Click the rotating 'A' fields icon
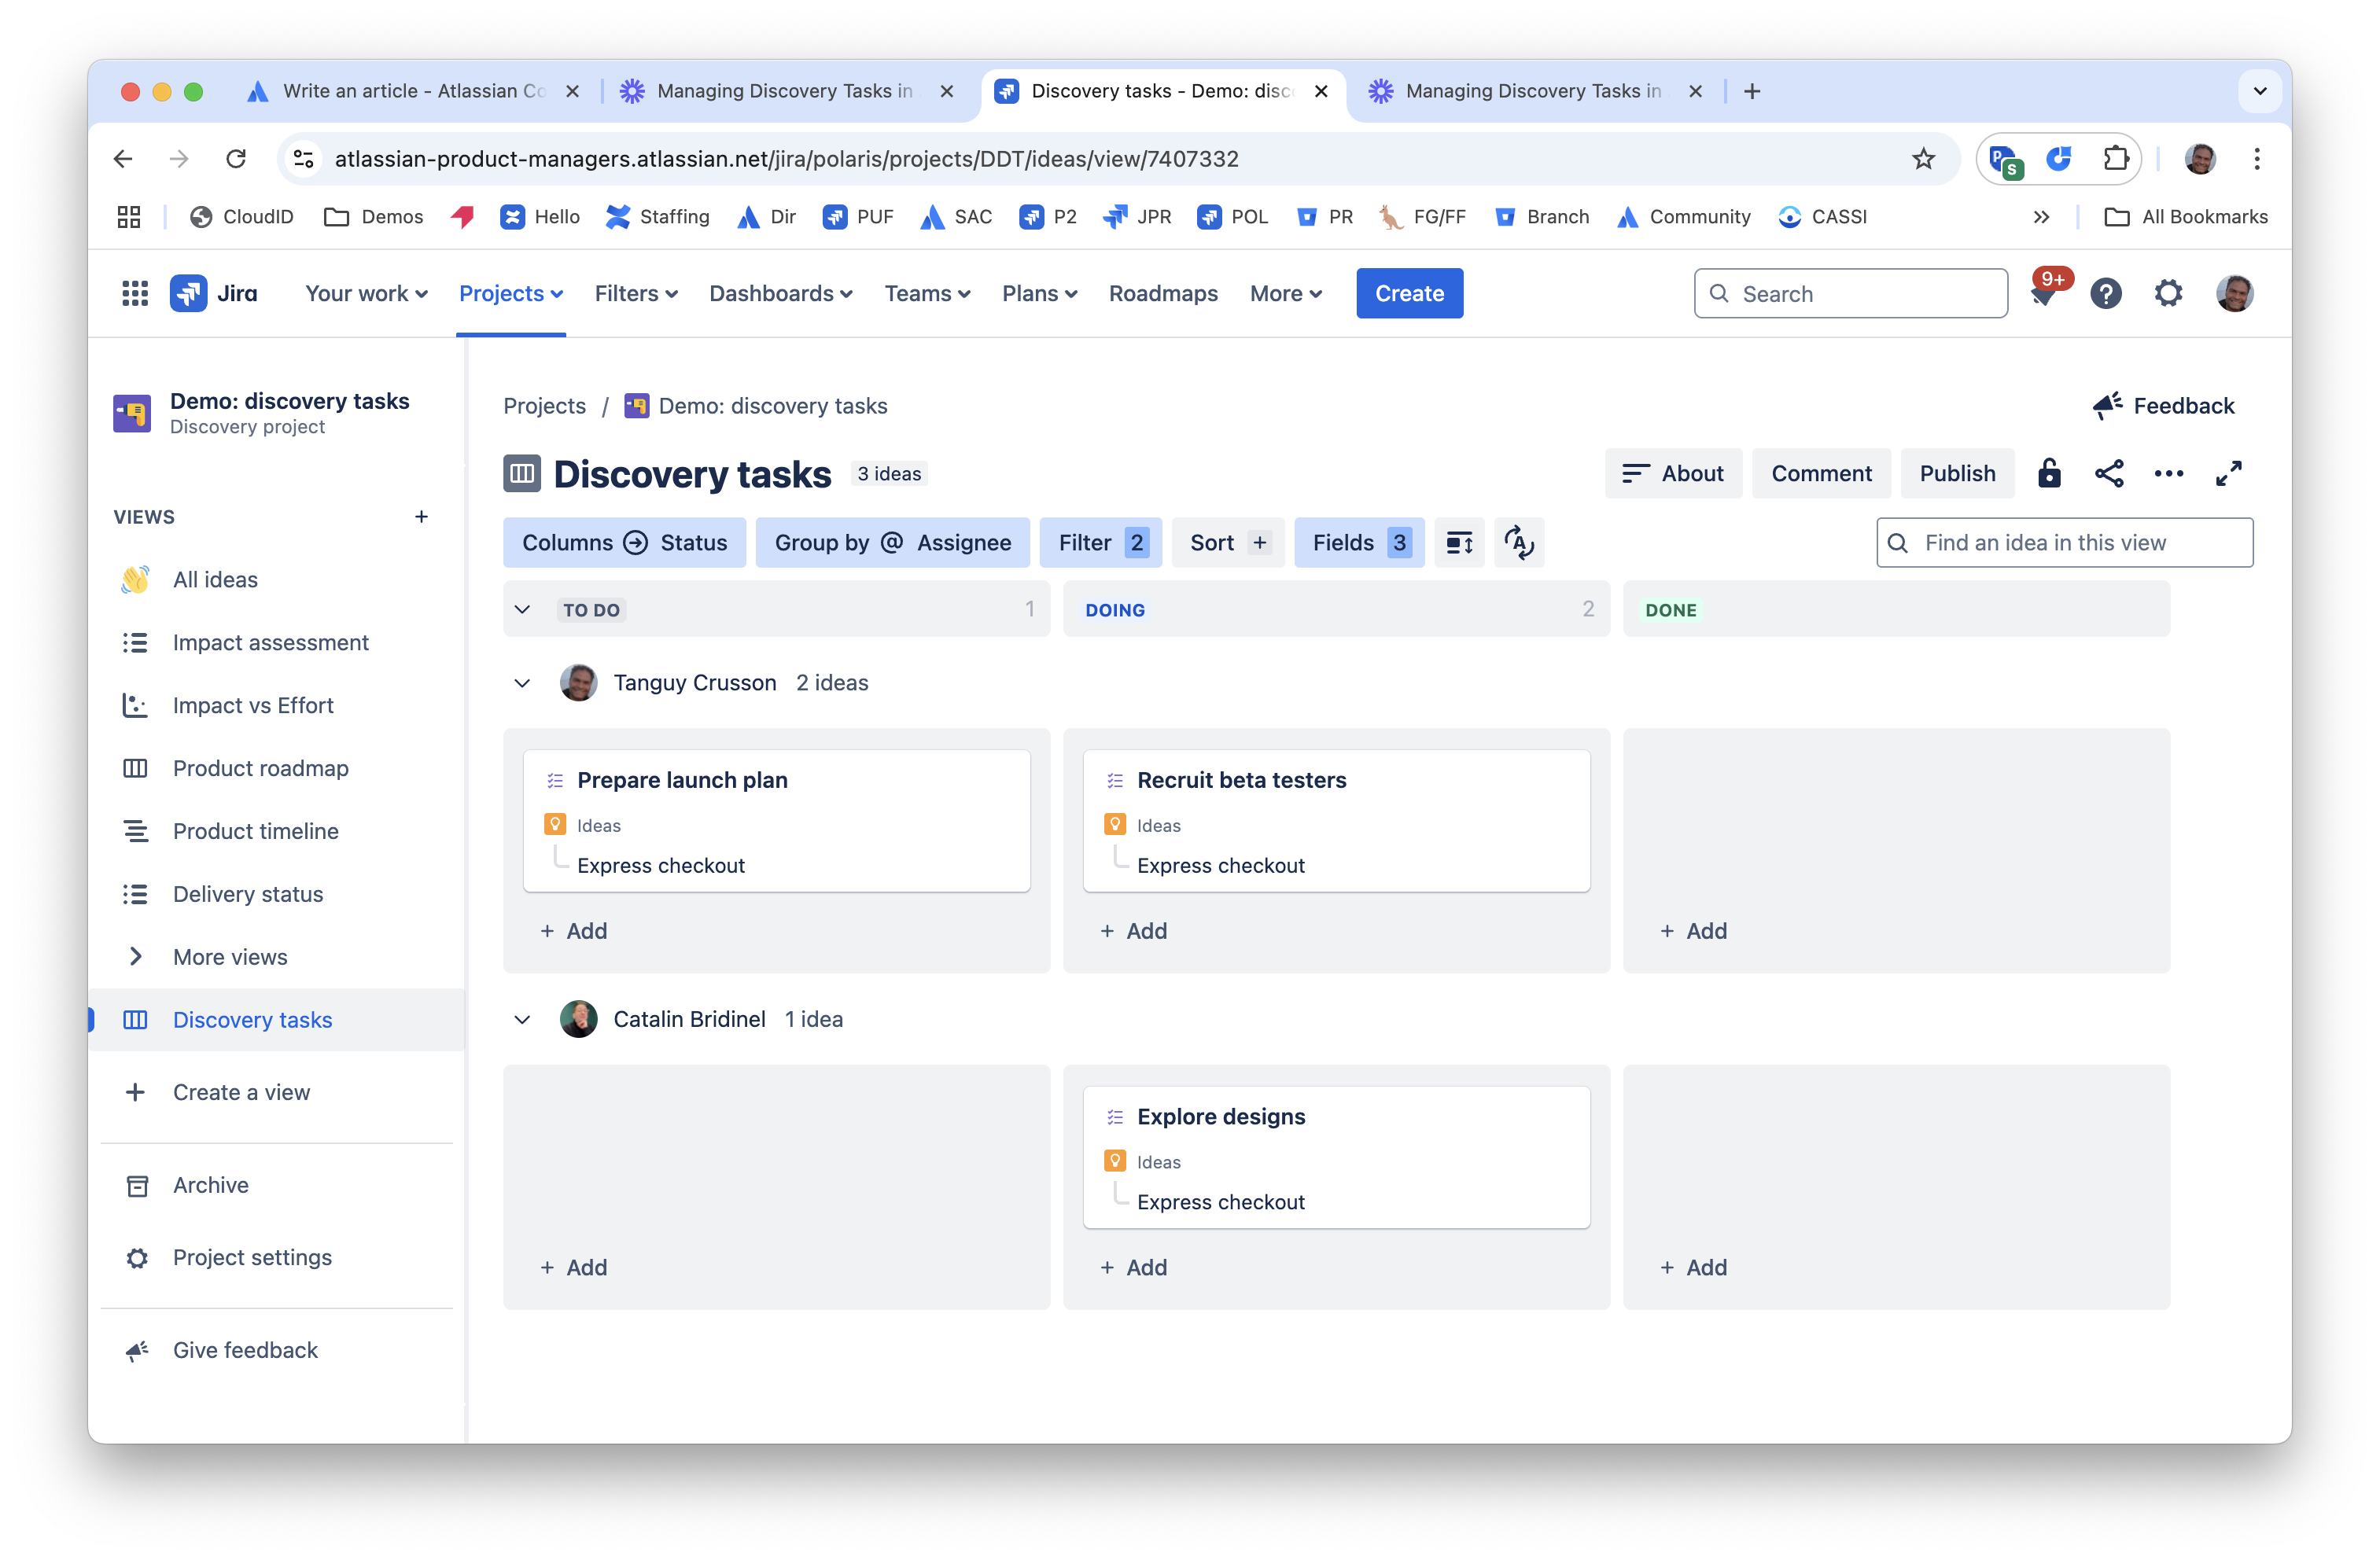Screen dimensions: 2380x1560 pos(1519,542)
